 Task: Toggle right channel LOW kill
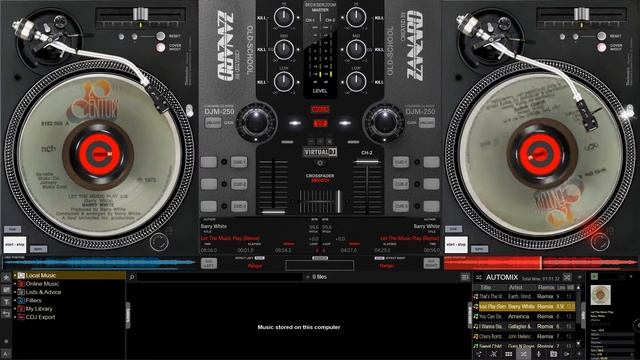point(379,82)
